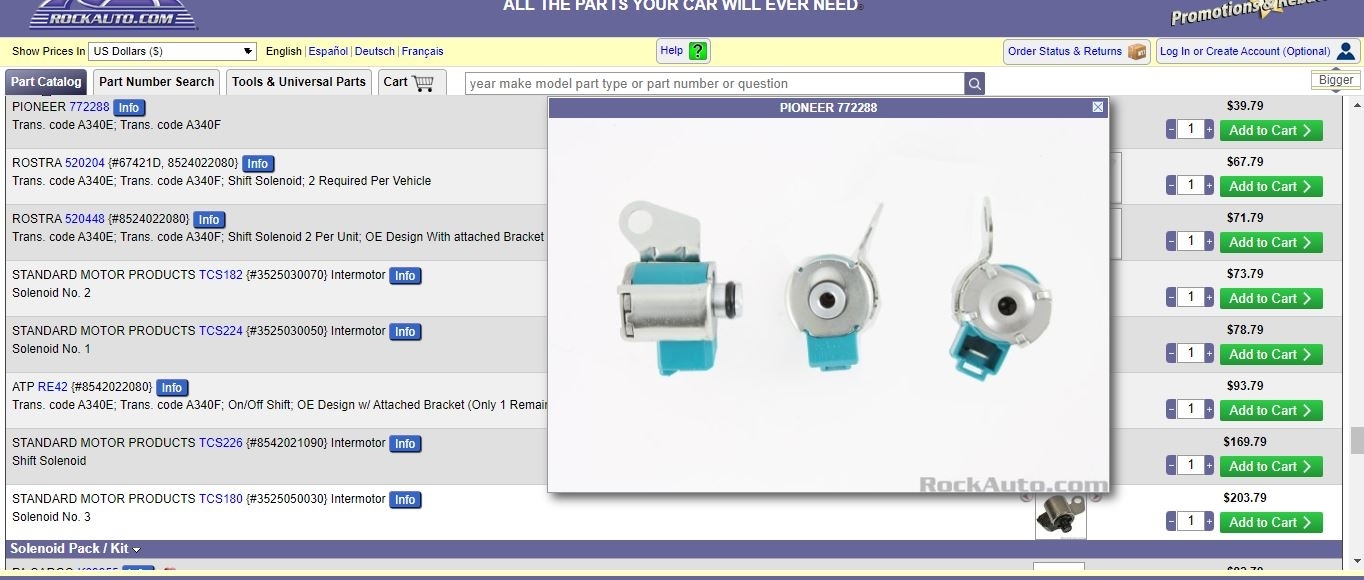This screenshot has height=580, width=1364.
Task: Click part number link 520448
Action: [85, 219]
